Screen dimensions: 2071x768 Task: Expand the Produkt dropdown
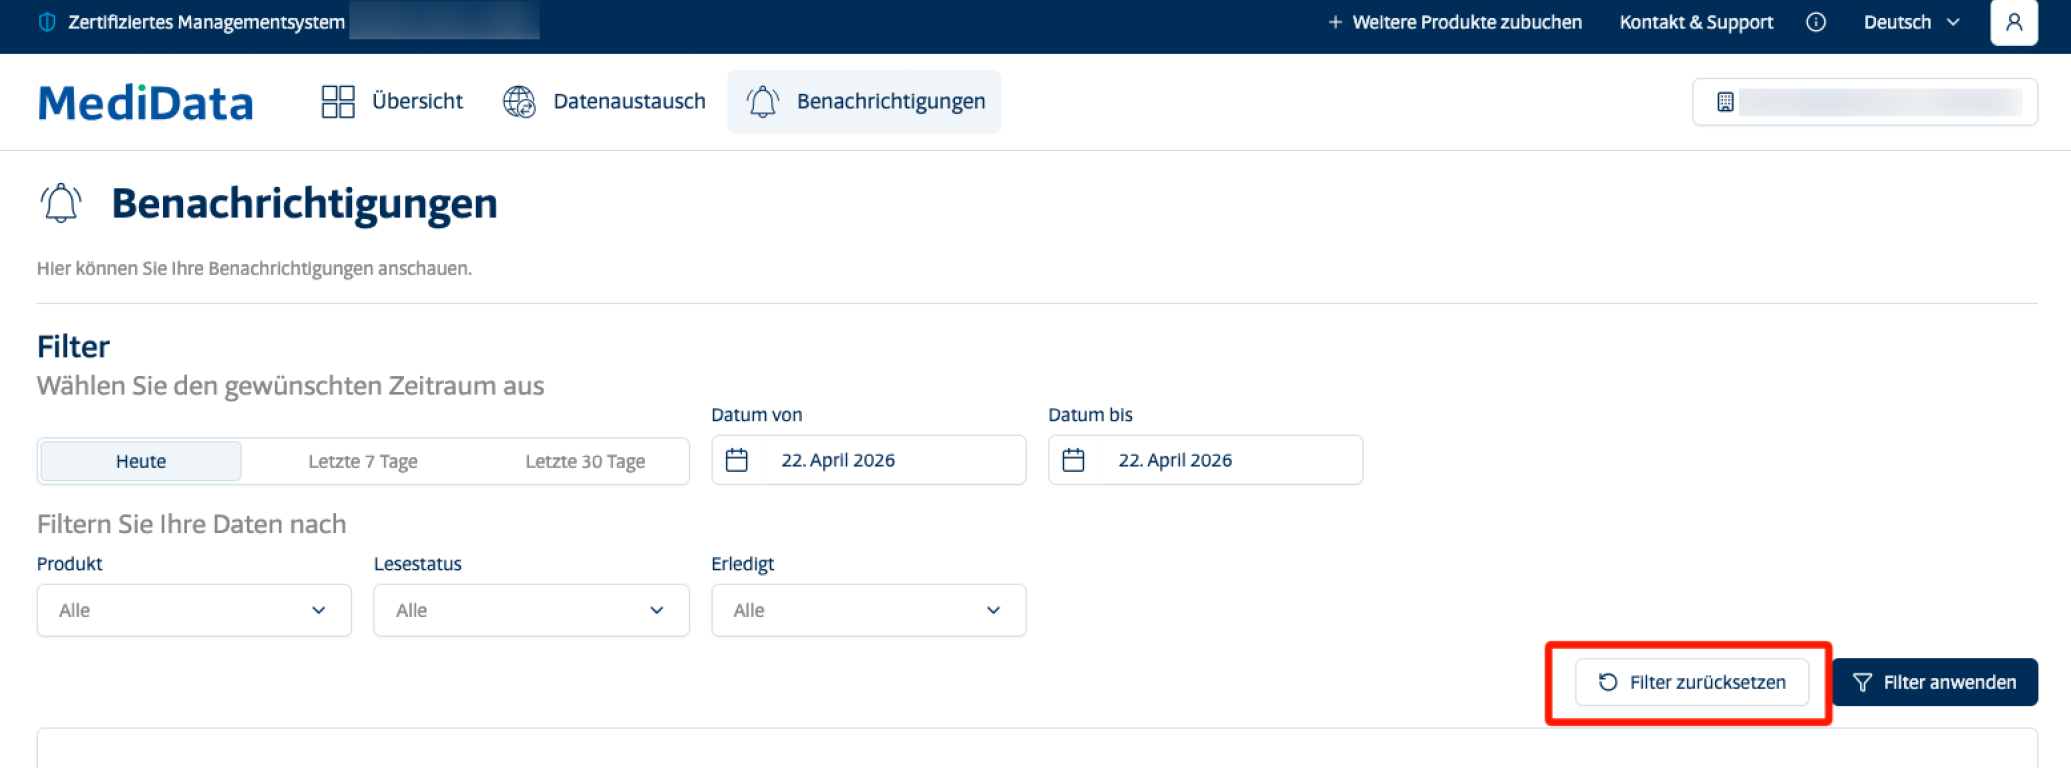(194, 610)
